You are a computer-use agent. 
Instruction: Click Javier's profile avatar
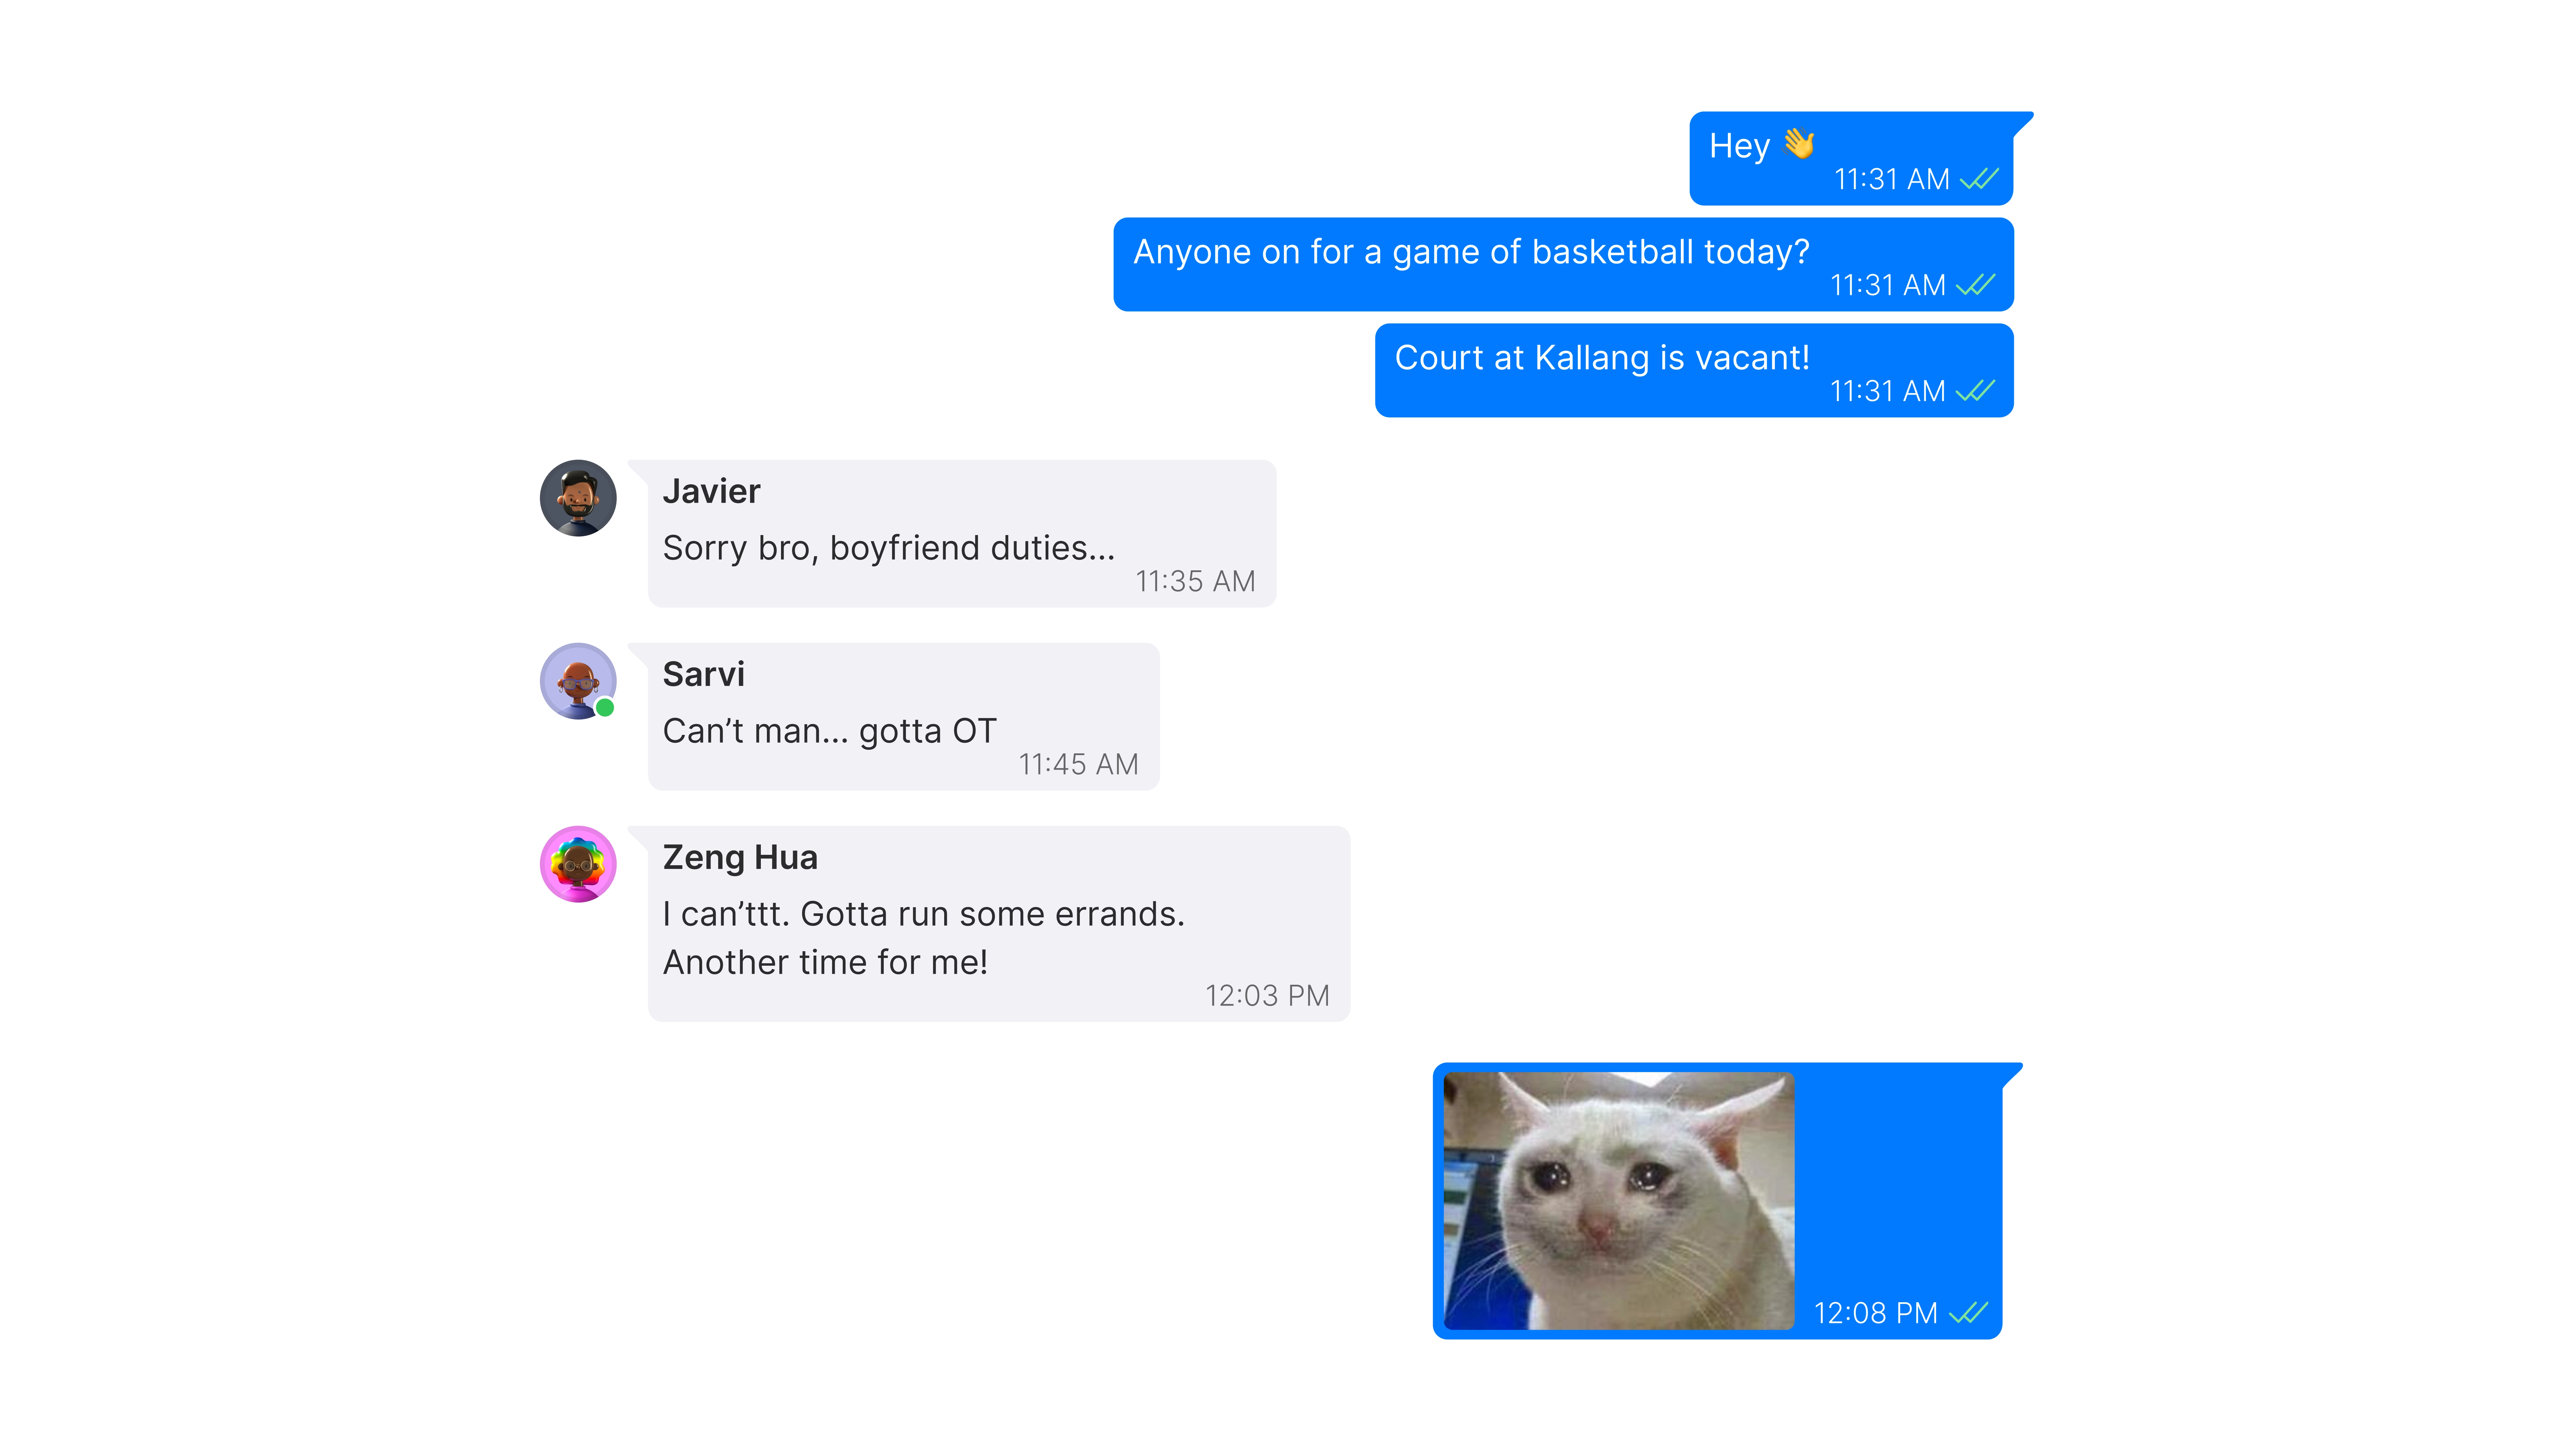click(578, 498)
